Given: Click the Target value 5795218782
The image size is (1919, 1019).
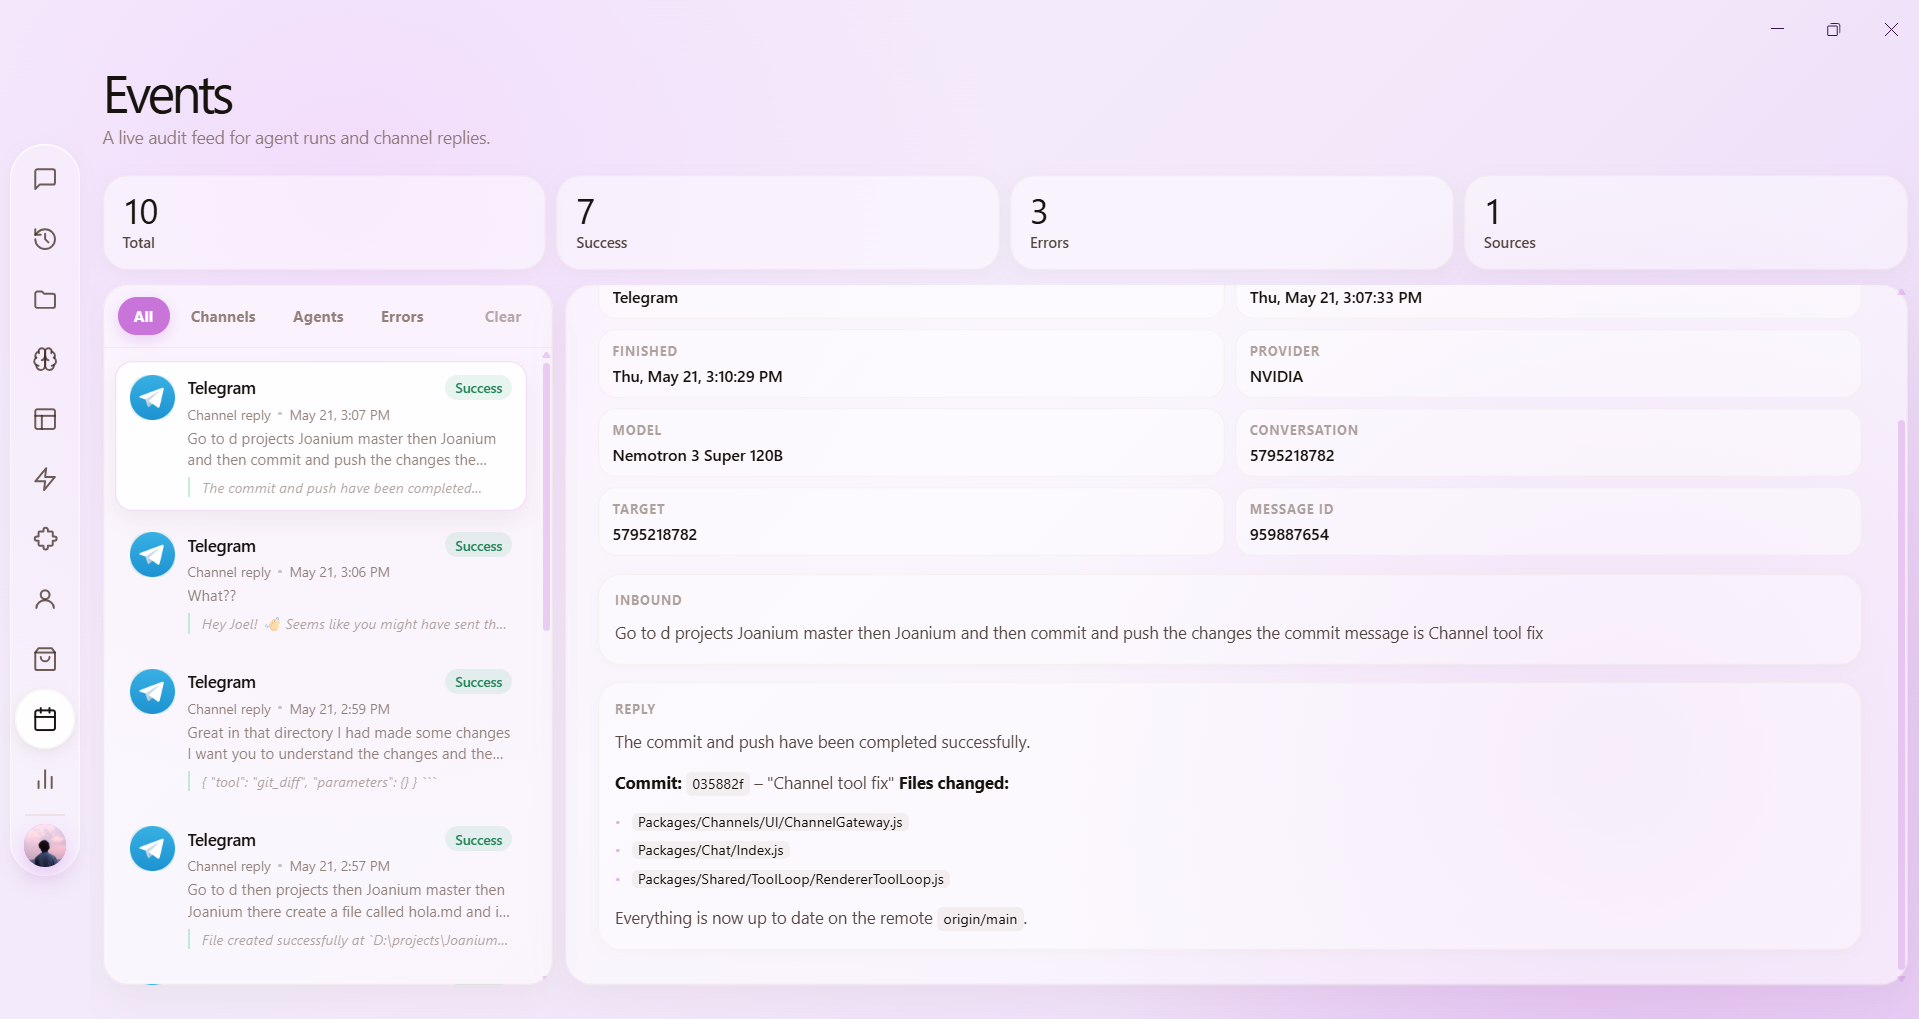Looking at the screenshot, I should coord(655,535).
